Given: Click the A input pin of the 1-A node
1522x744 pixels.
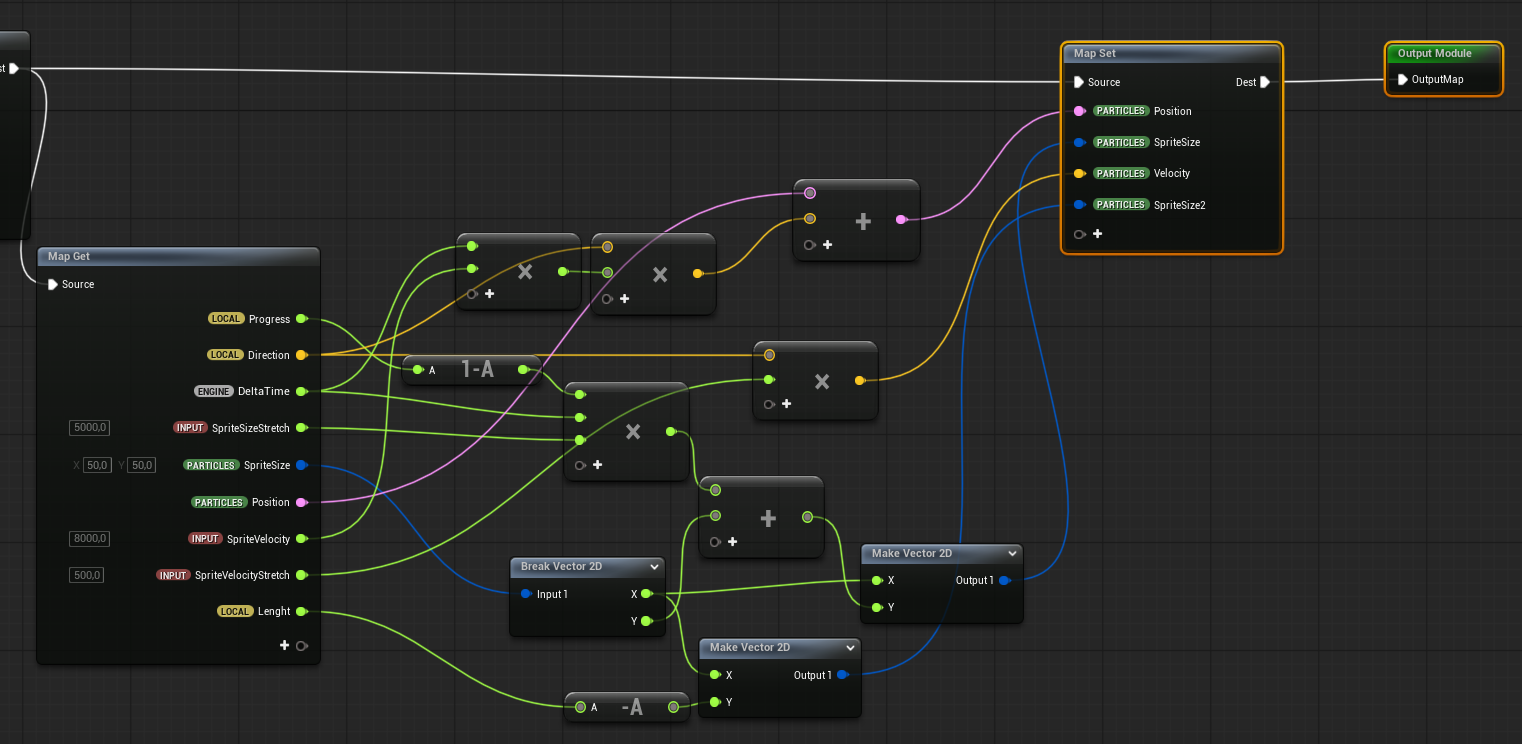Looking at the screenshot, I should click(x=418, y=370).
